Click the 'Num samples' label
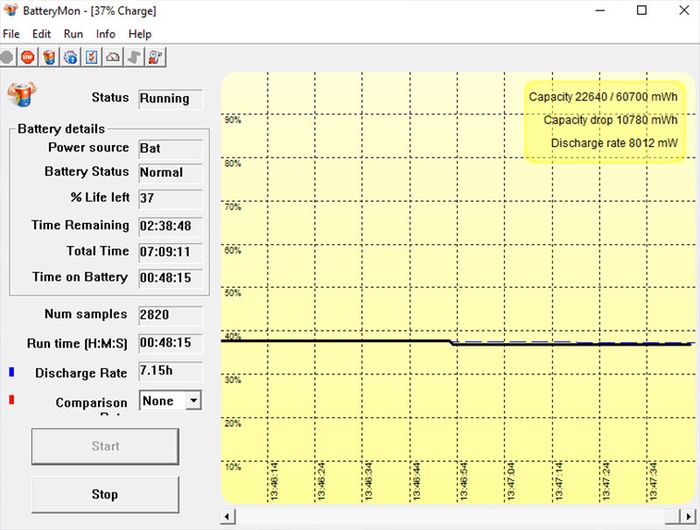This screenshot has height=530, width=700. pos(86,314)
